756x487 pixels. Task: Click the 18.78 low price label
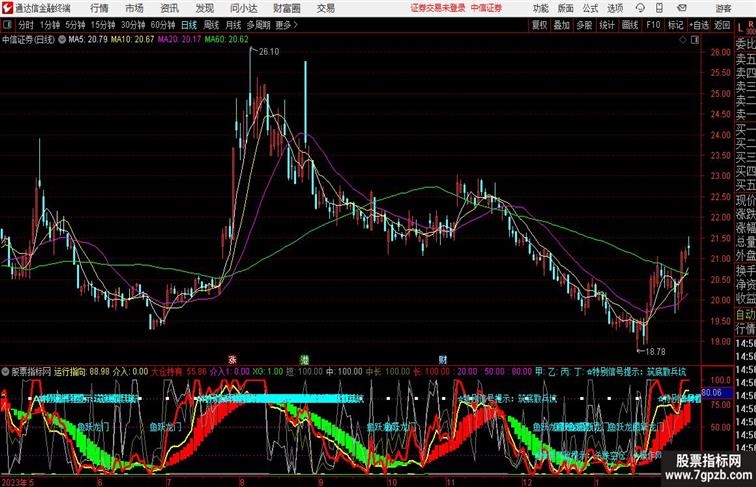click(x=655, y=352)
